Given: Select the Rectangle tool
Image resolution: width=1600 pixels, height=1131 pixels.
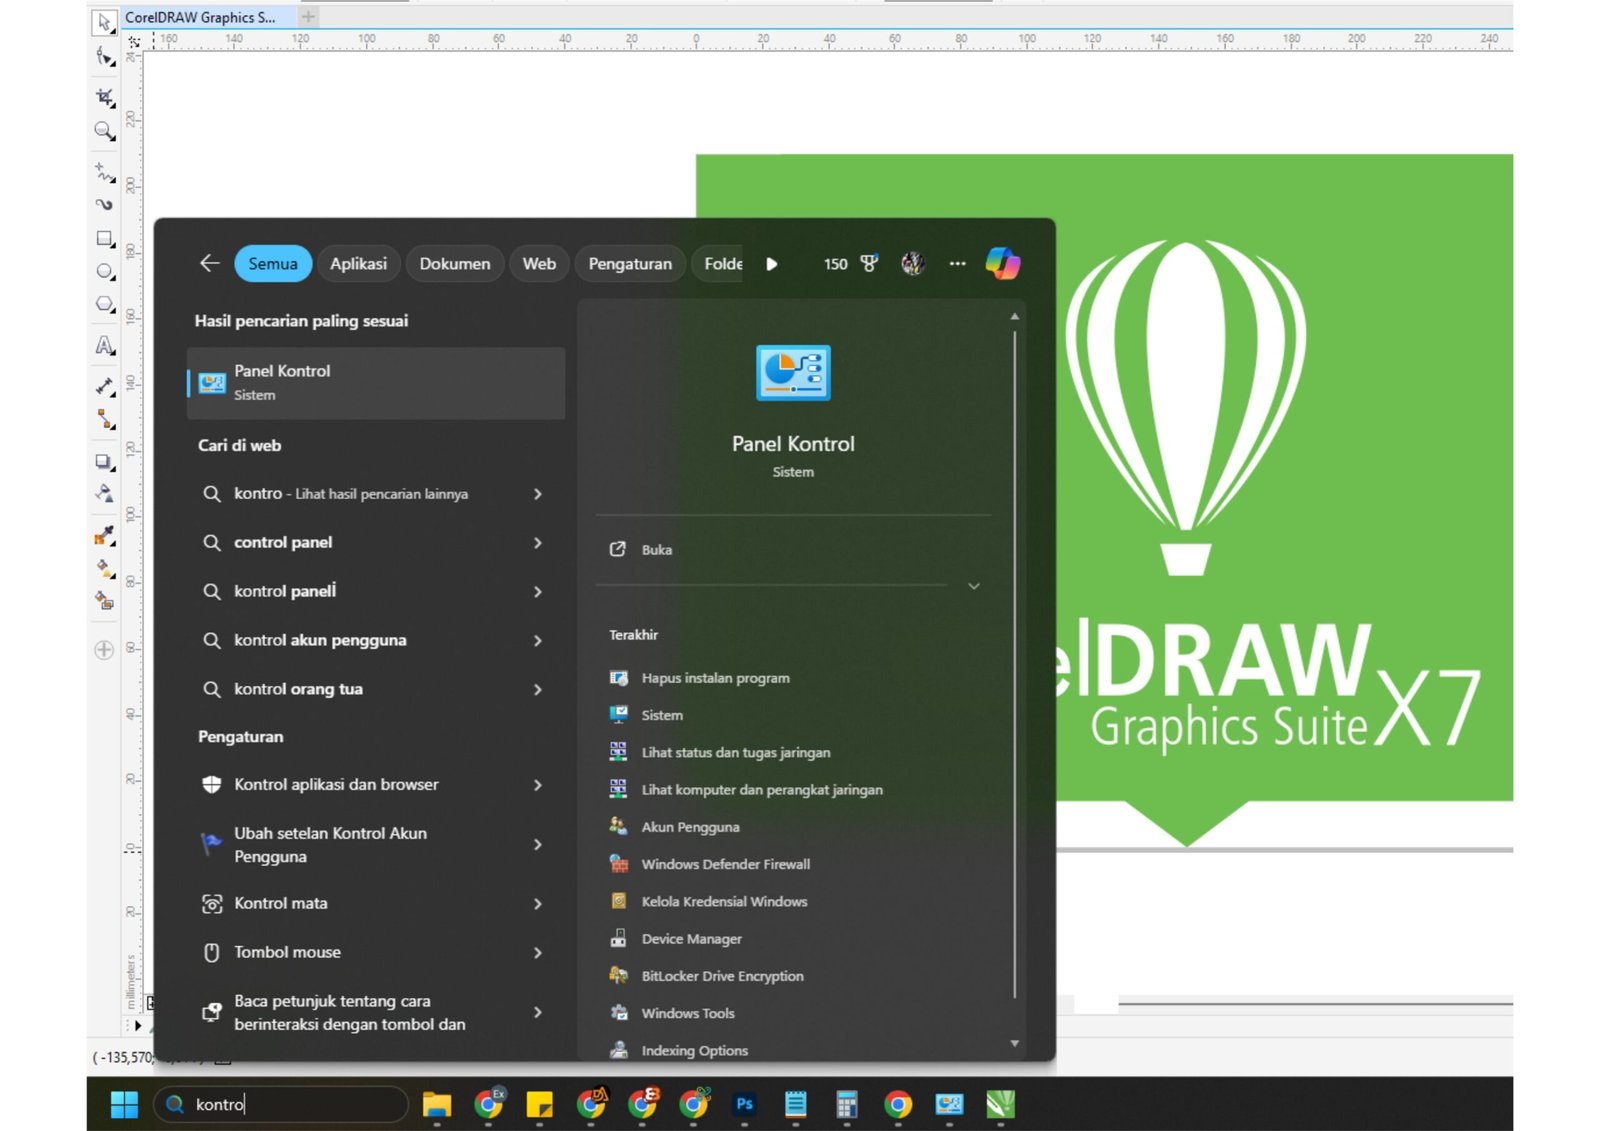Looking at the screenshot, I should [103, 237].
